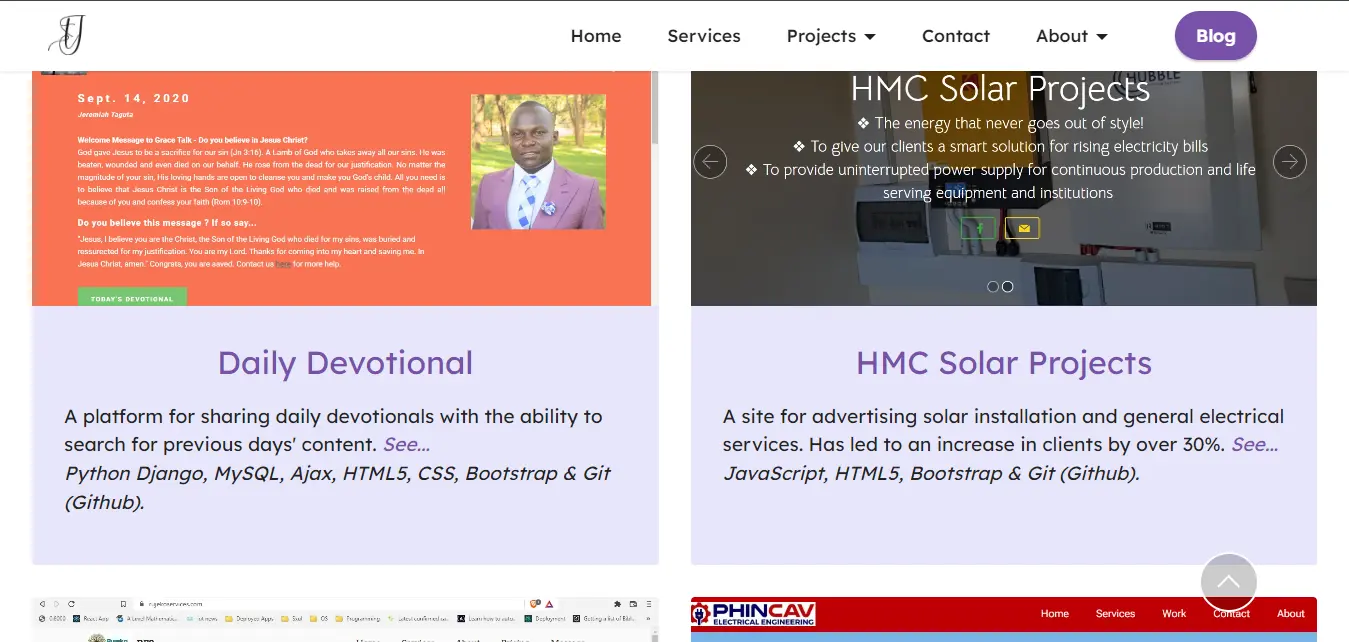
Task: Click padlock icon in the screenshot address bar
Action: click(141, 603)
